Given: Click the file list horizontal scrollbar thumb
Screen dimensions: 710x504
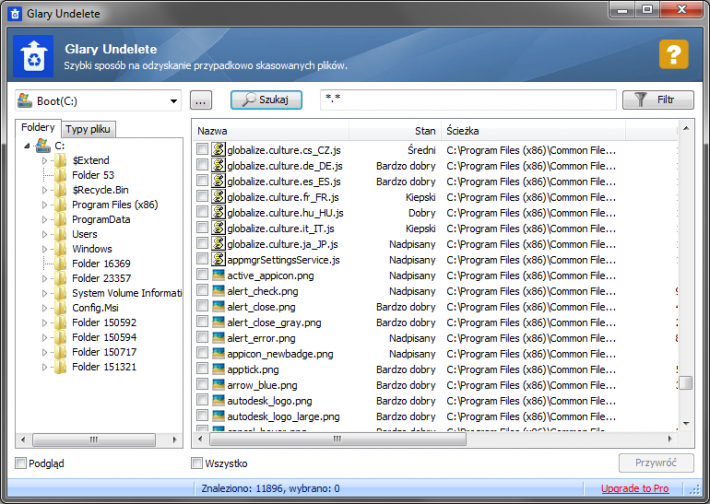Looking at the screenshot, I should [x=338, y=438].
